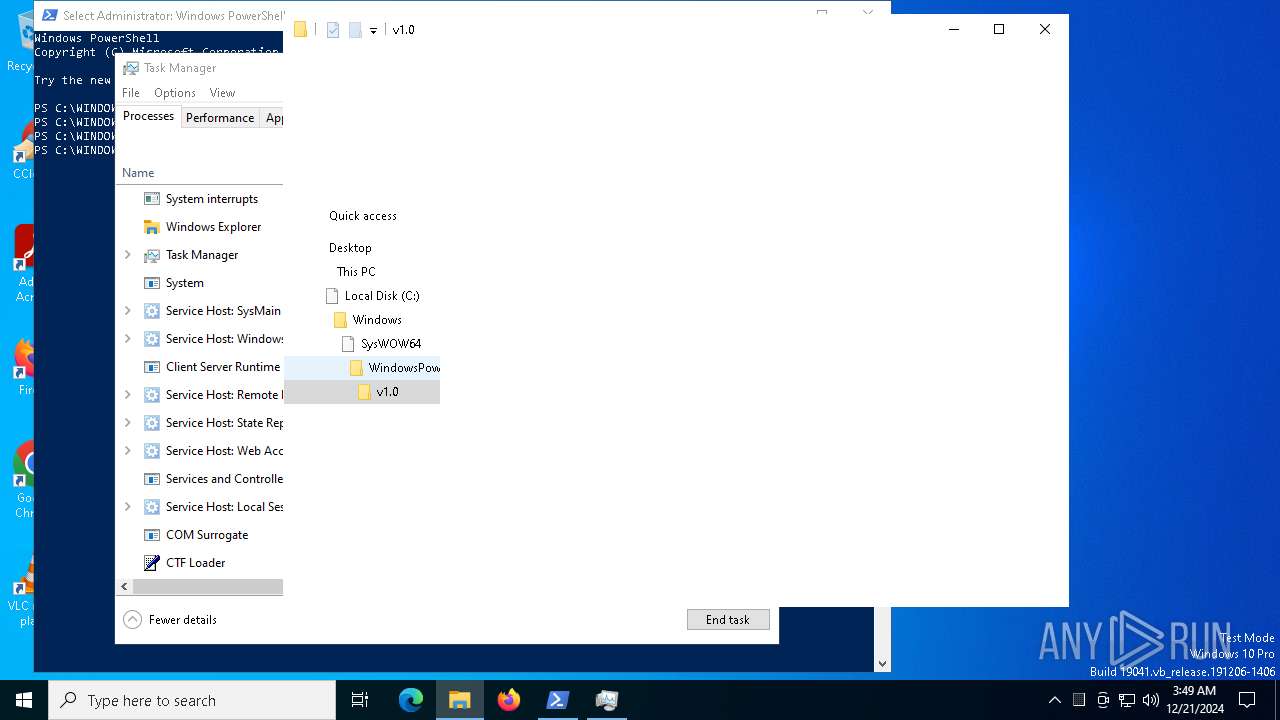Click the Client Server Runtime process icon
The width and height of the screenshot is (1280, 720).
click(152, 367)
